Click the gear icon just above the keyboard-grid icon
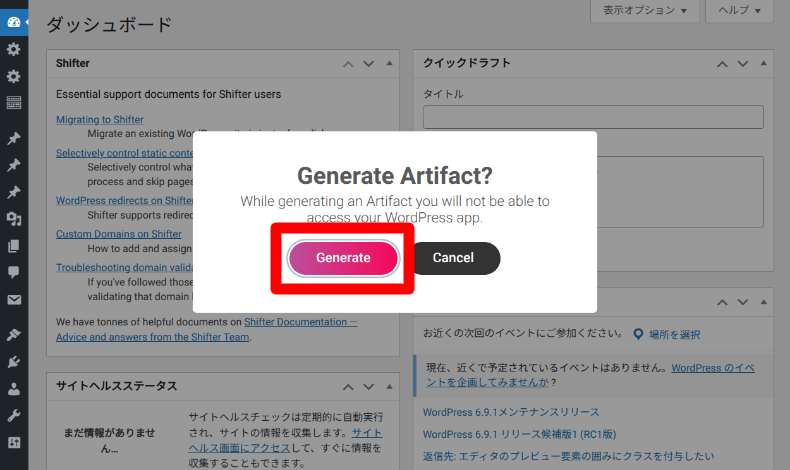790x470 pixels. pyautogui.click(x=14, y=76)
